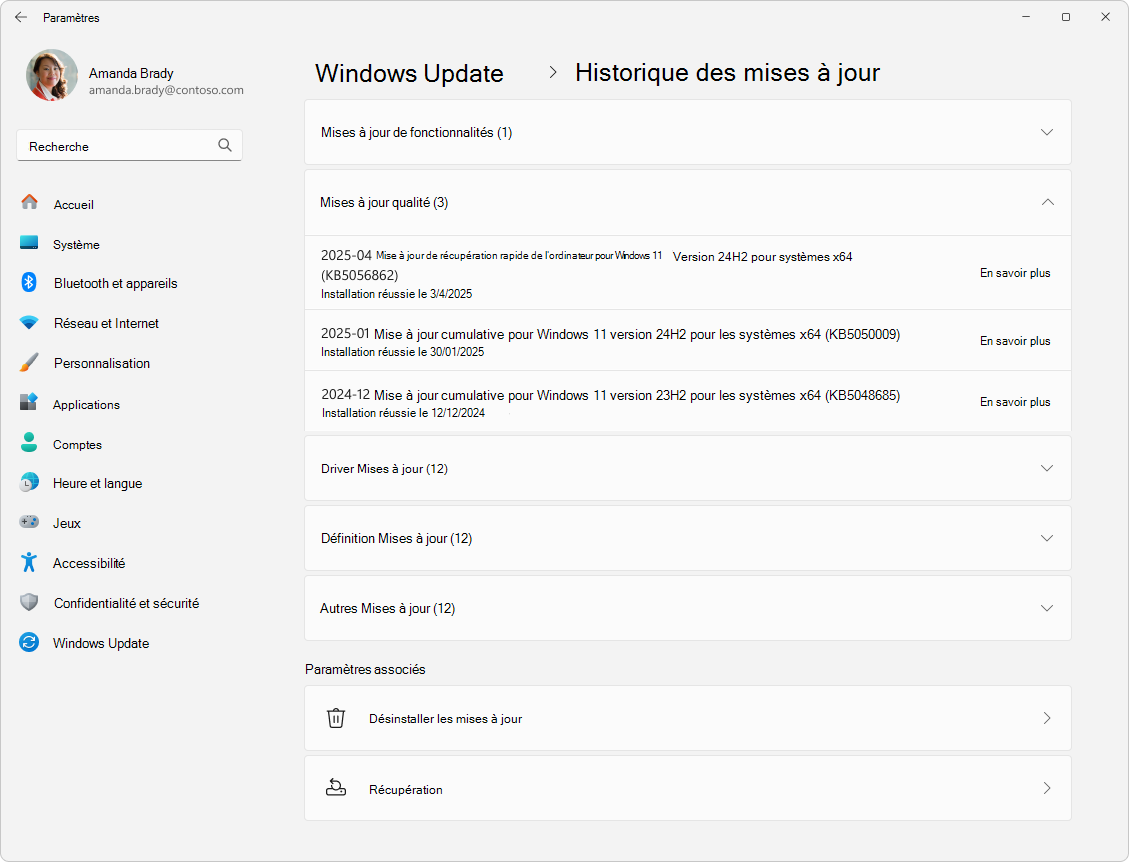Select Accessibilité label in sidebar
The height and width of the screenshot is (862, 1129).
click(89, 563)
